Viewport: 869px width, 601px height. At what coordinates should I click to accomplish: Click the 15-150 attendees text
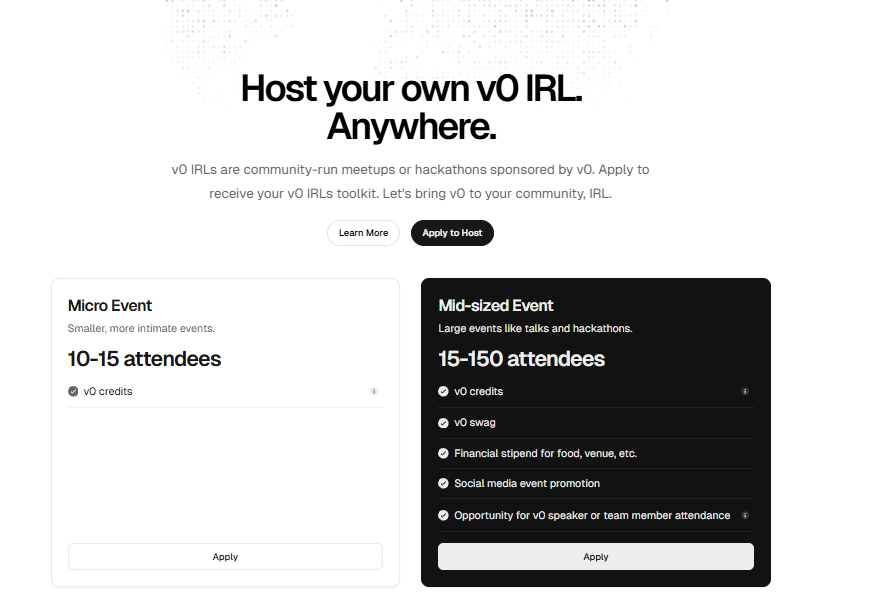click(521, 359)
